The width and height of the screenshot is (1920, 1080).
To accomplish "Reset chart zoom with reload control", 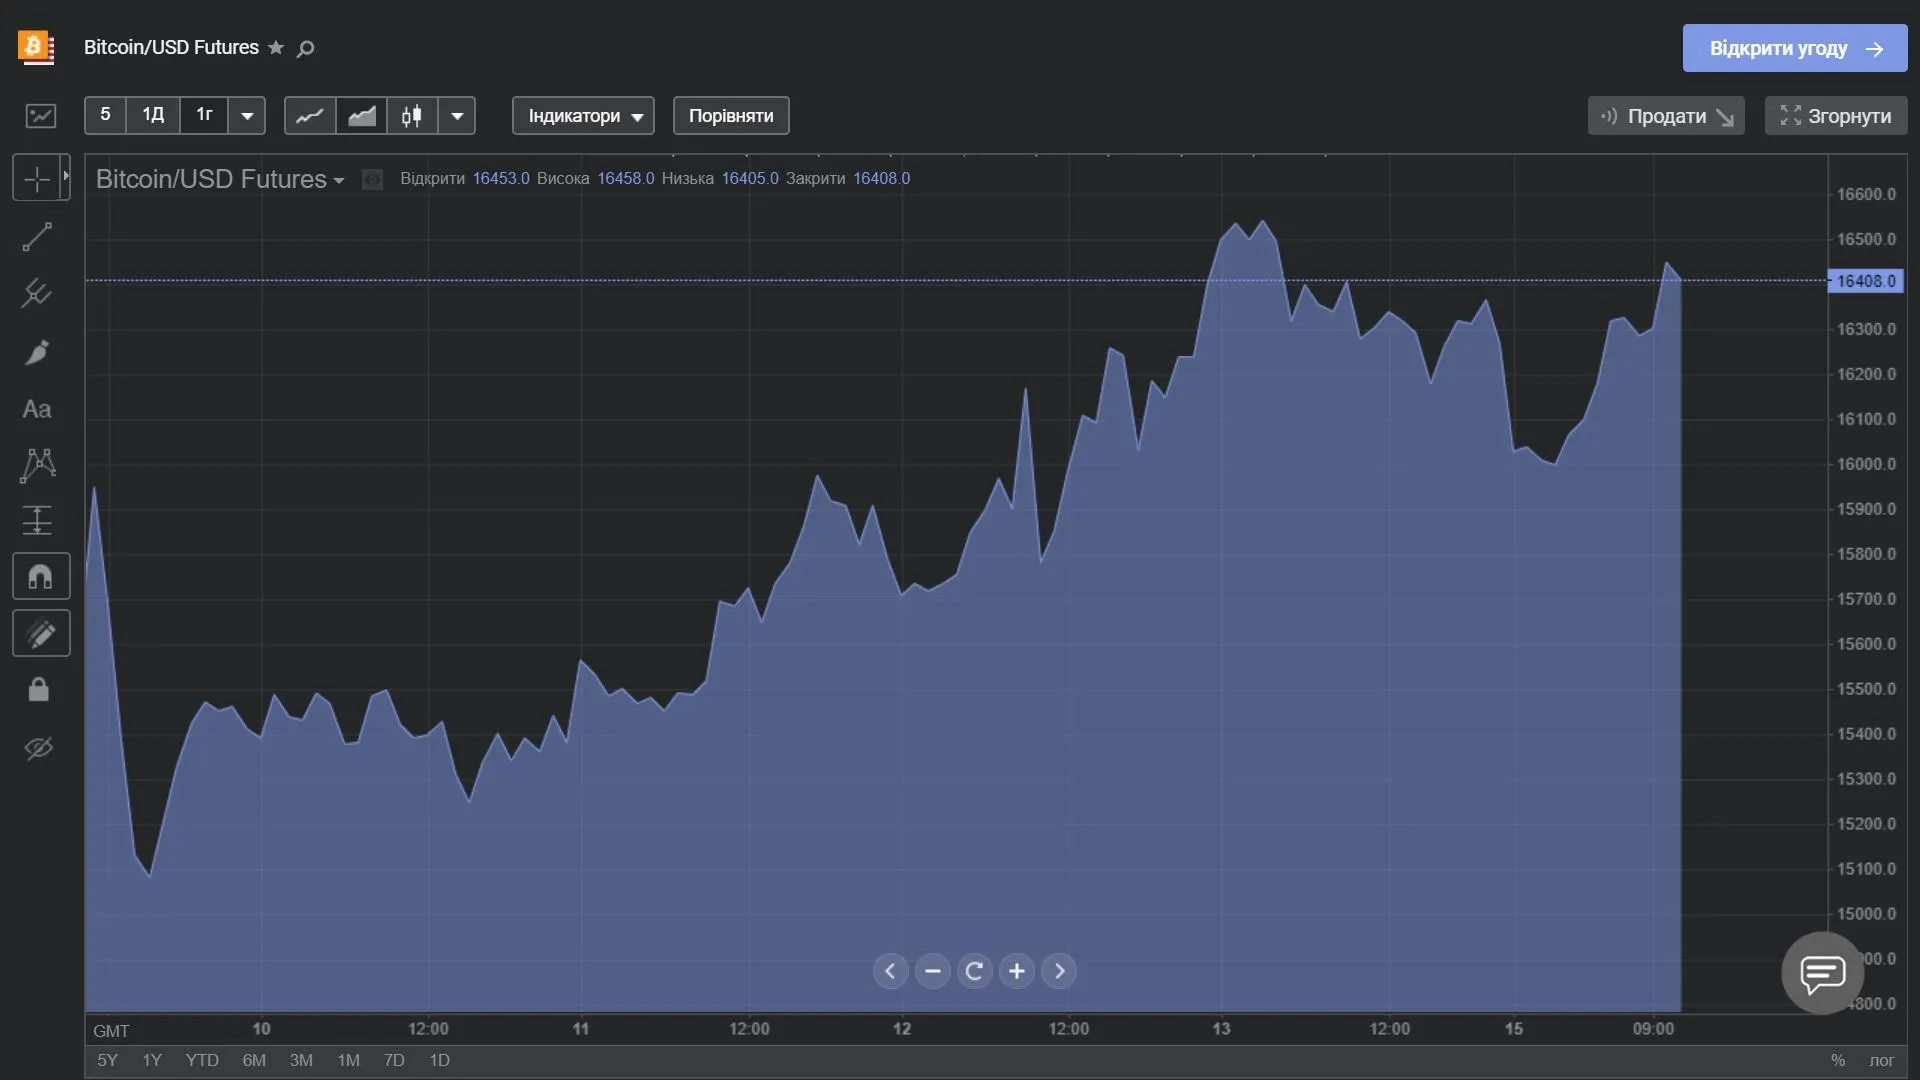I will click(x=975, y=970).
